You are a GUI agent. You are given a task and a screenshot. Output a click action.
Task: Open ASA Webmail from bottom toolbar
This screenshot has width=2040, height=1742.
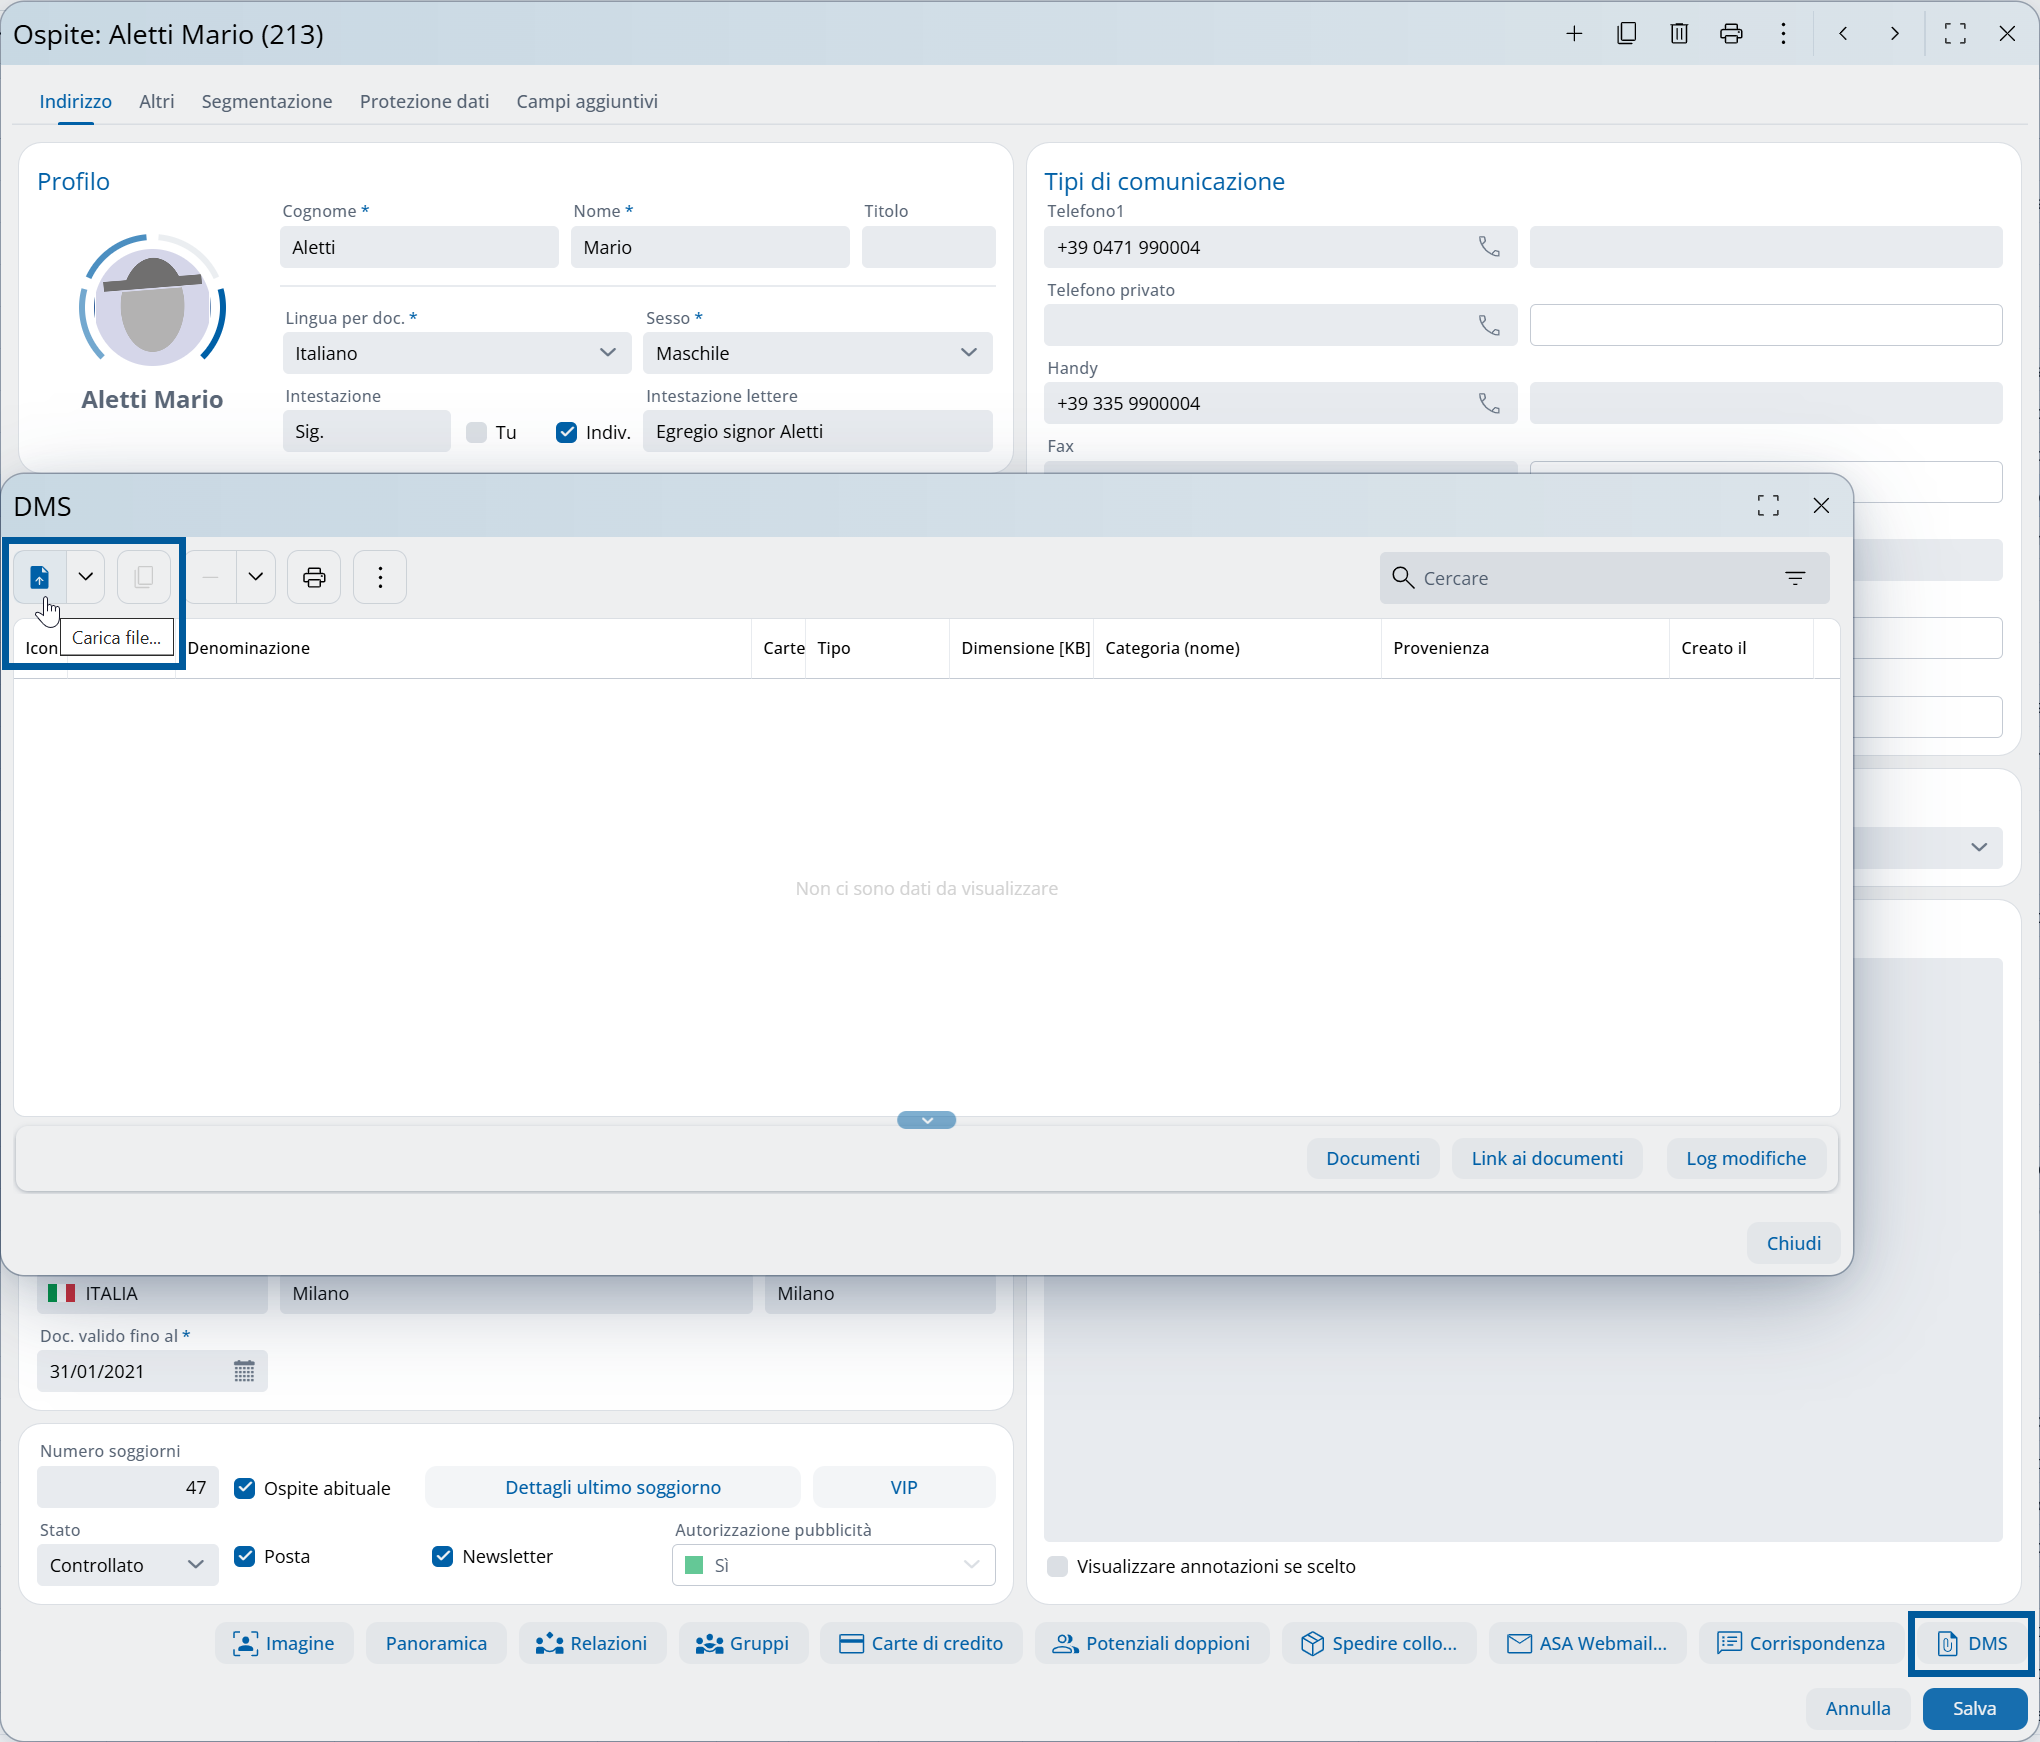point(1586,1643)
